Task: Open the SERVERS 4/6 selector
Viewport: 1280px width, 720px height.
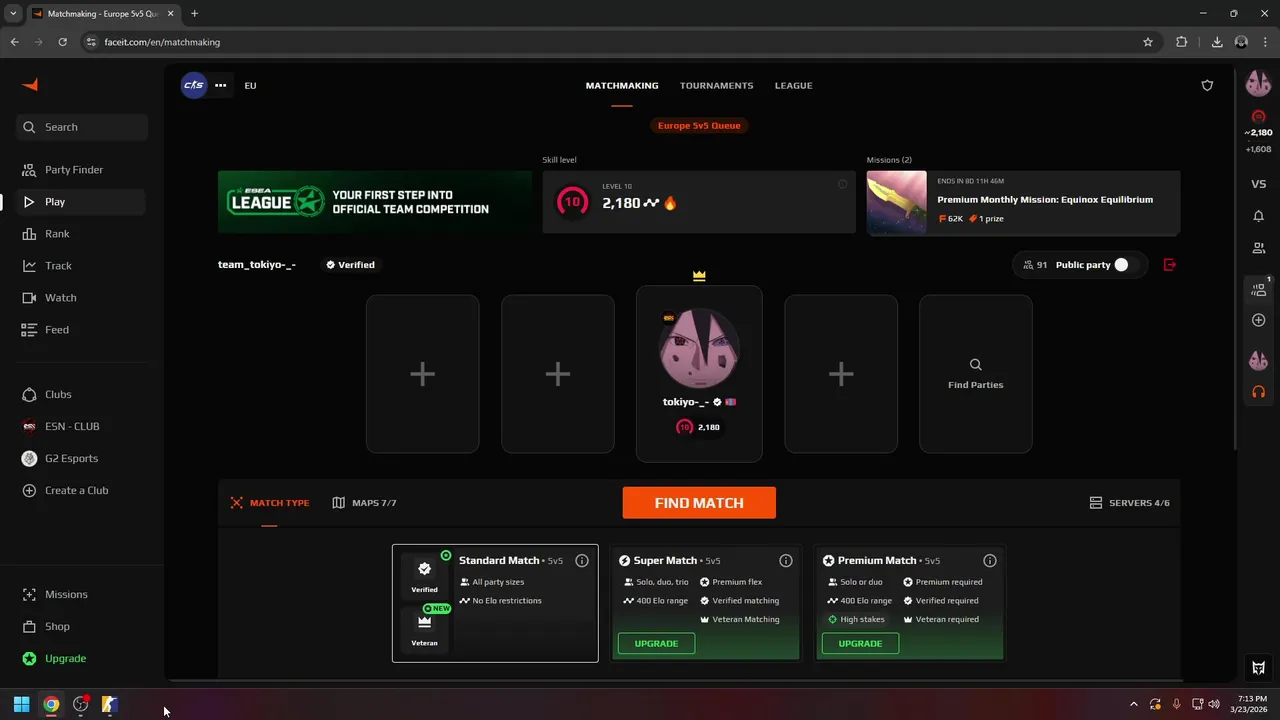Action: click(x=1129, y=503)
